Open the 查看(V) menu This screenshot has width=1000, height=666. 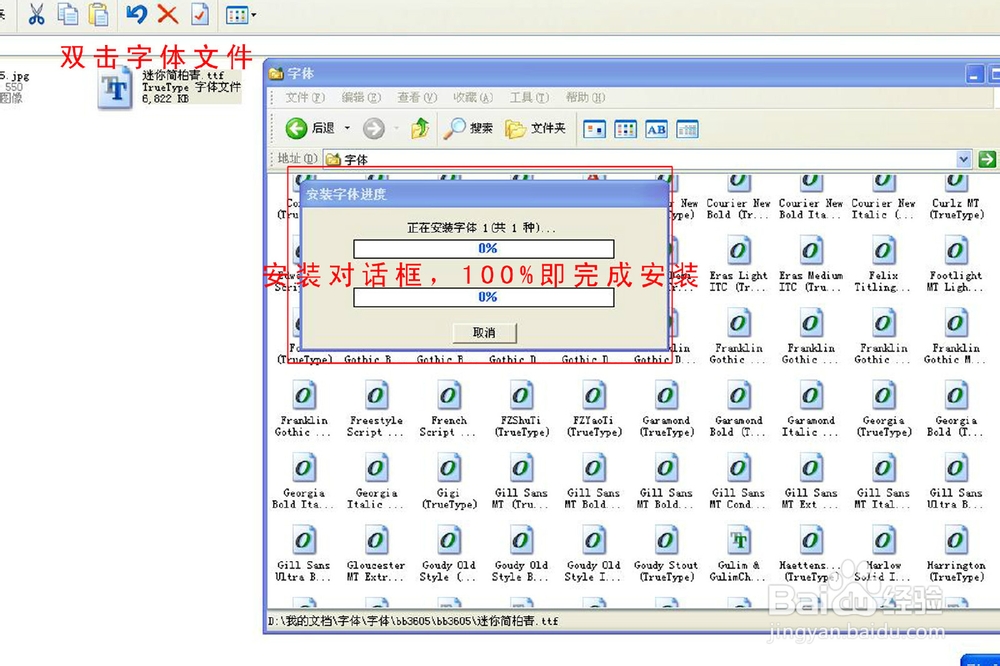pyautogui.click(x=416, y=97)
